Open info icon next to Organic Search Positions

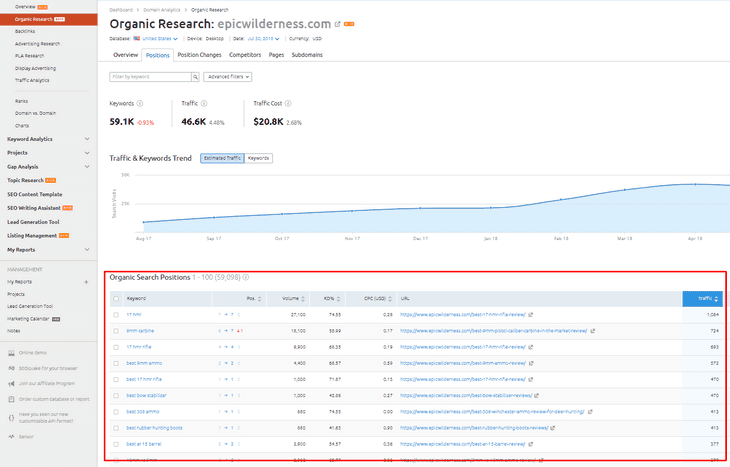point(246,277)
